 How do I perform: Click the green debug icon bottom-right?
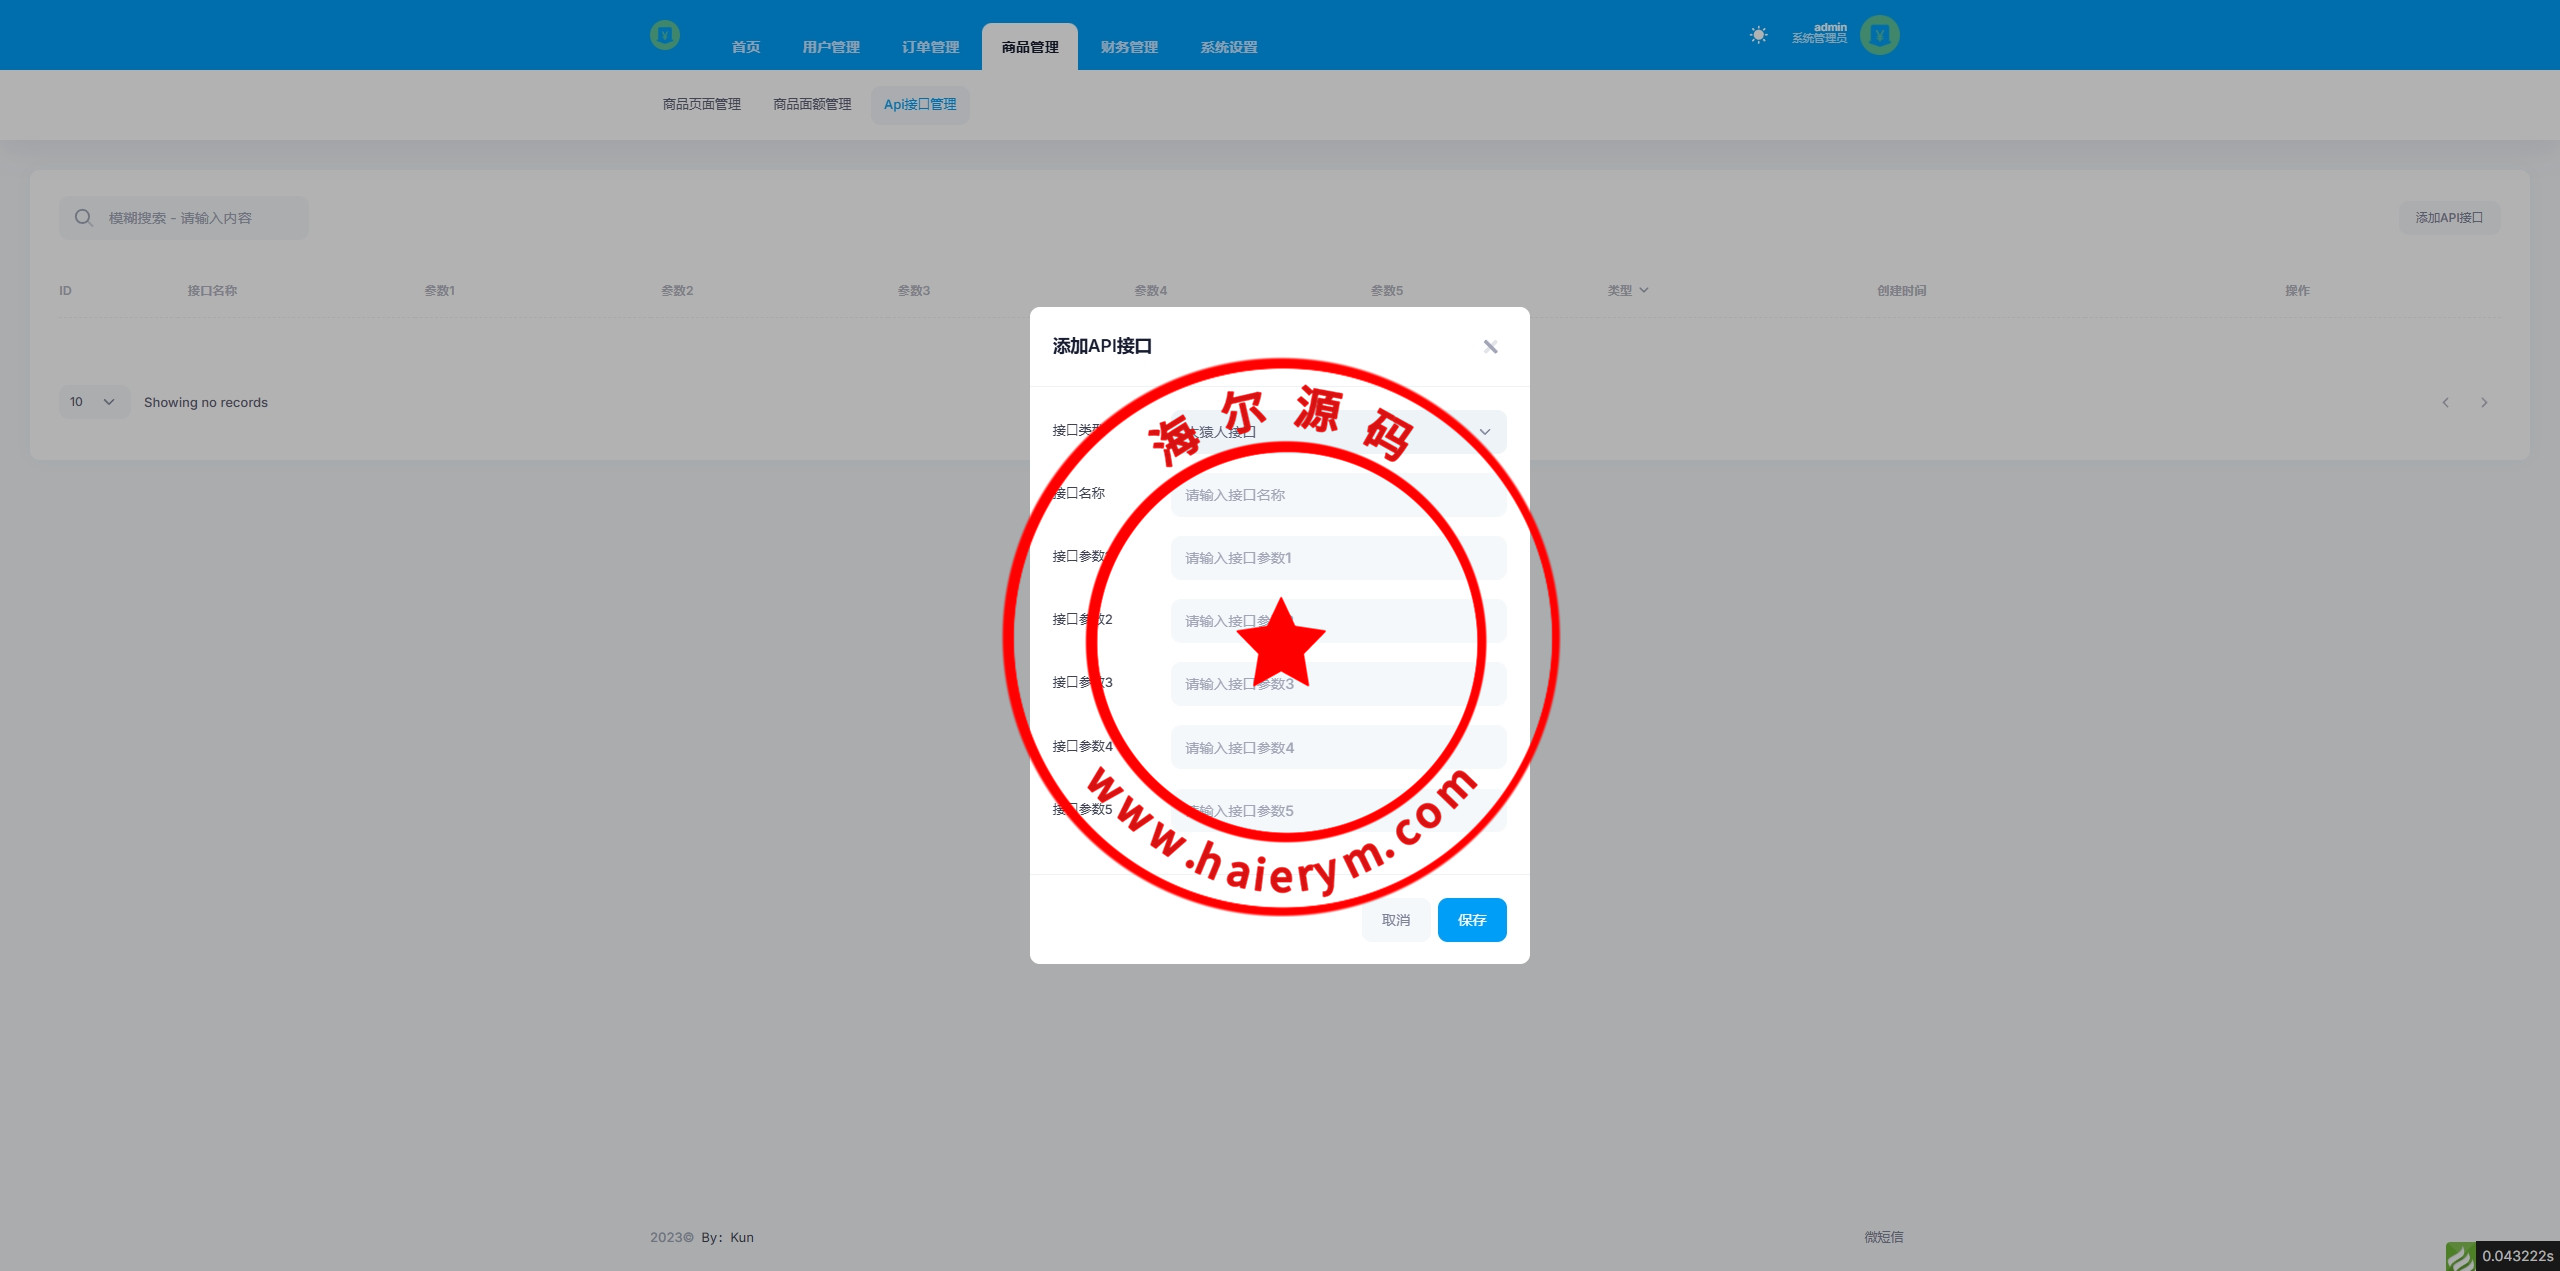tap(2460, 1256)
